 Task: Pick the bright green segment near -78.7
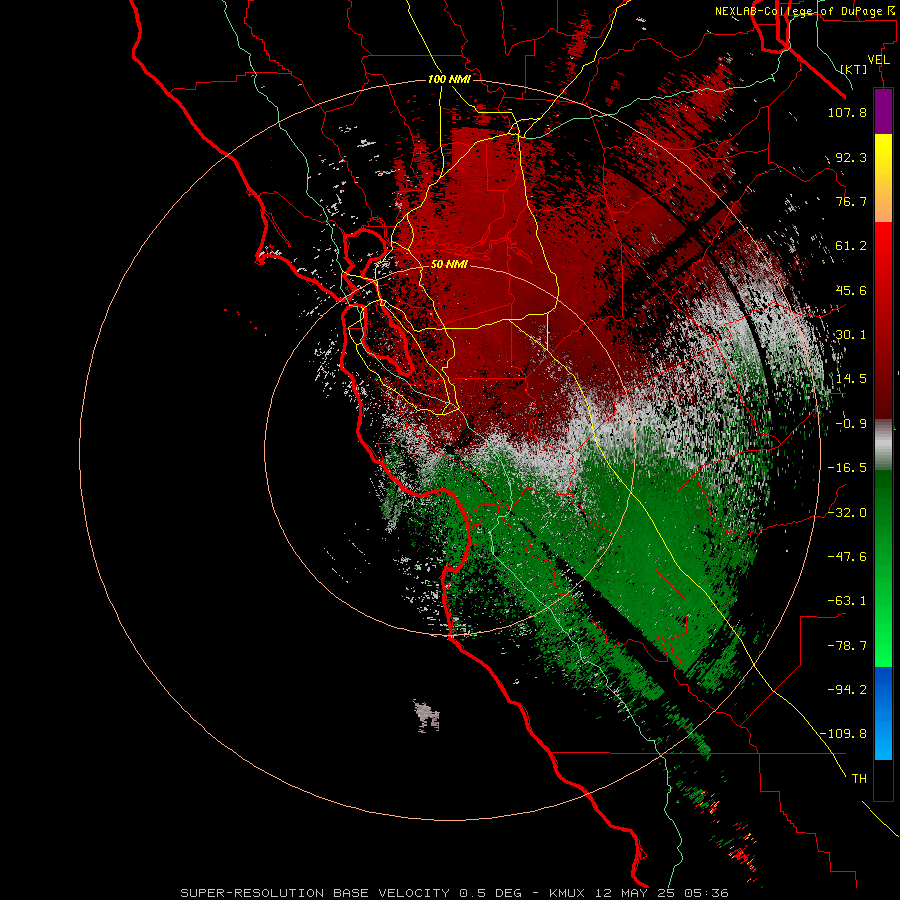pos(883,646)
